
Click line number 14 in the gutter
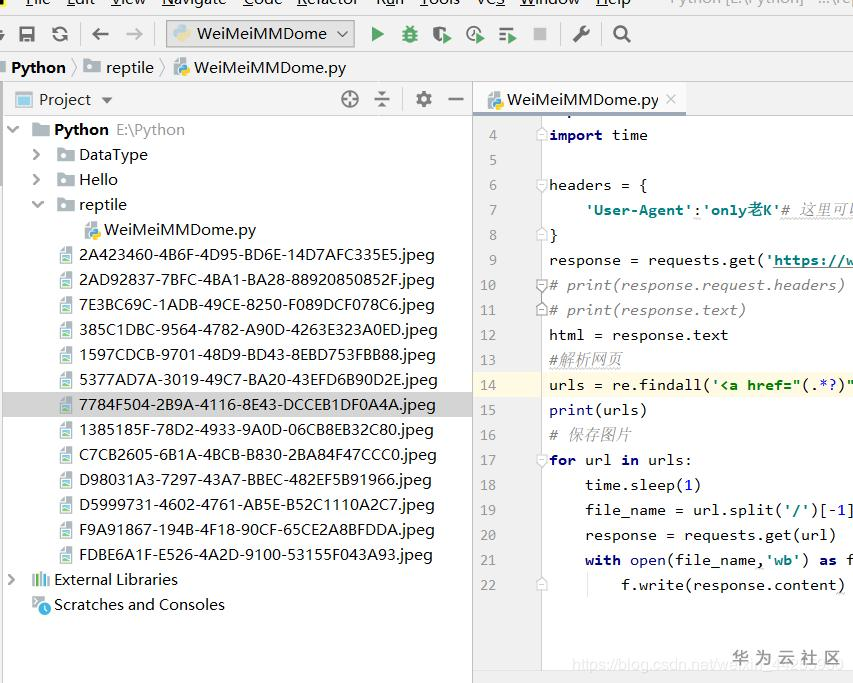(x=488, y=386)
